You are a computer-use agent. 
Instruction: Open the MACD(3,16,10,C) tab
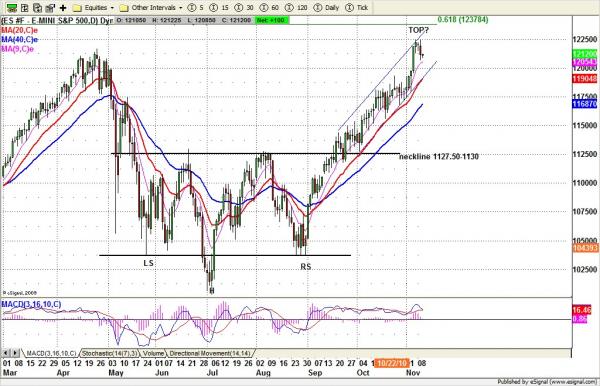coord(51,353)
